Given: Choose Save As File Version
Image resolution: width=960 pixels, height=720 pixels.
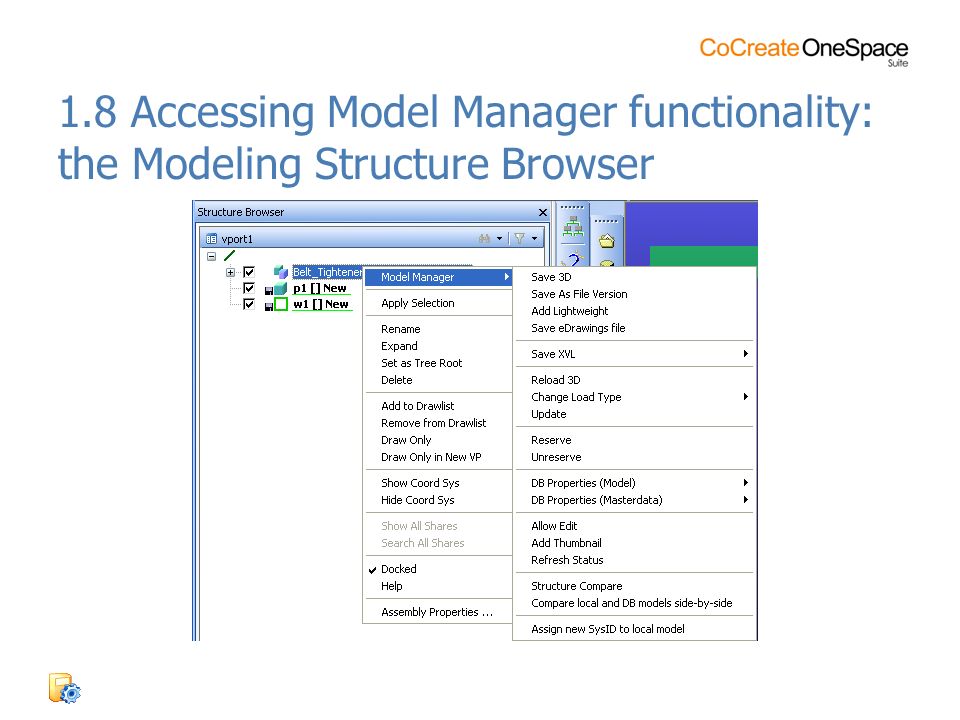Looking at the screenshot, I should [634, 294].
